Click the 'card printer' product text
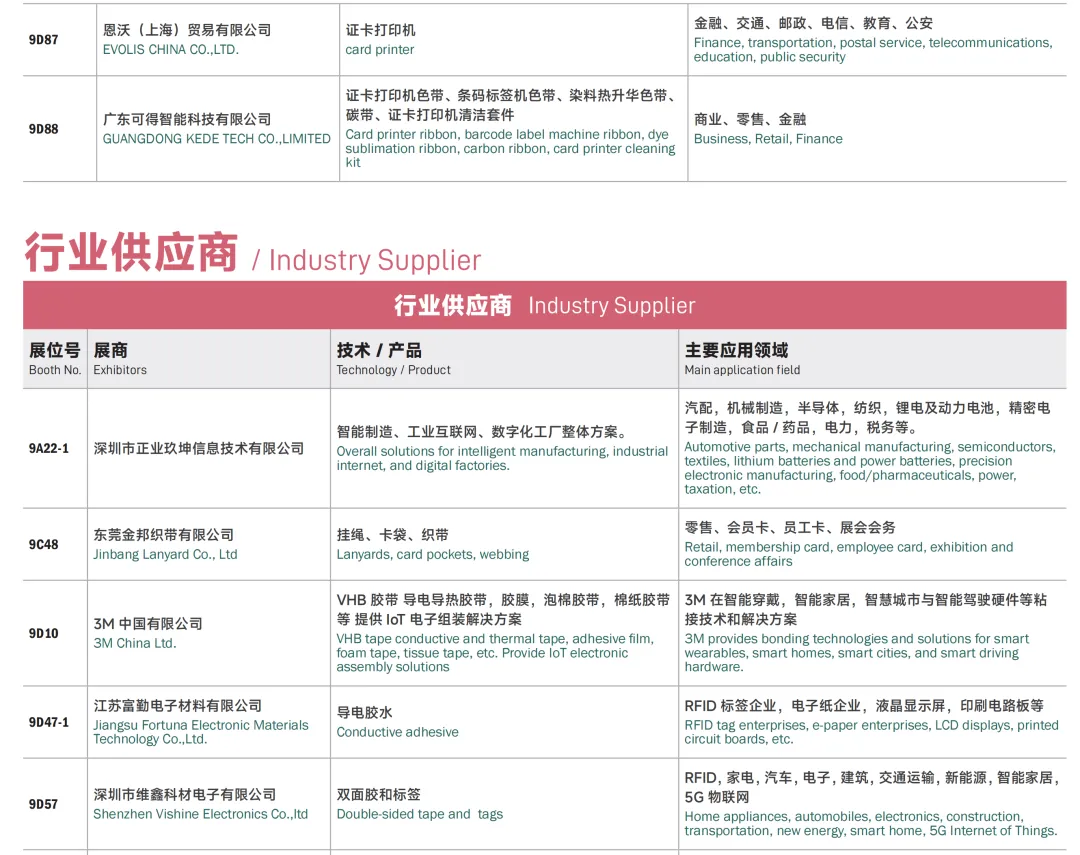 point(380,50)
